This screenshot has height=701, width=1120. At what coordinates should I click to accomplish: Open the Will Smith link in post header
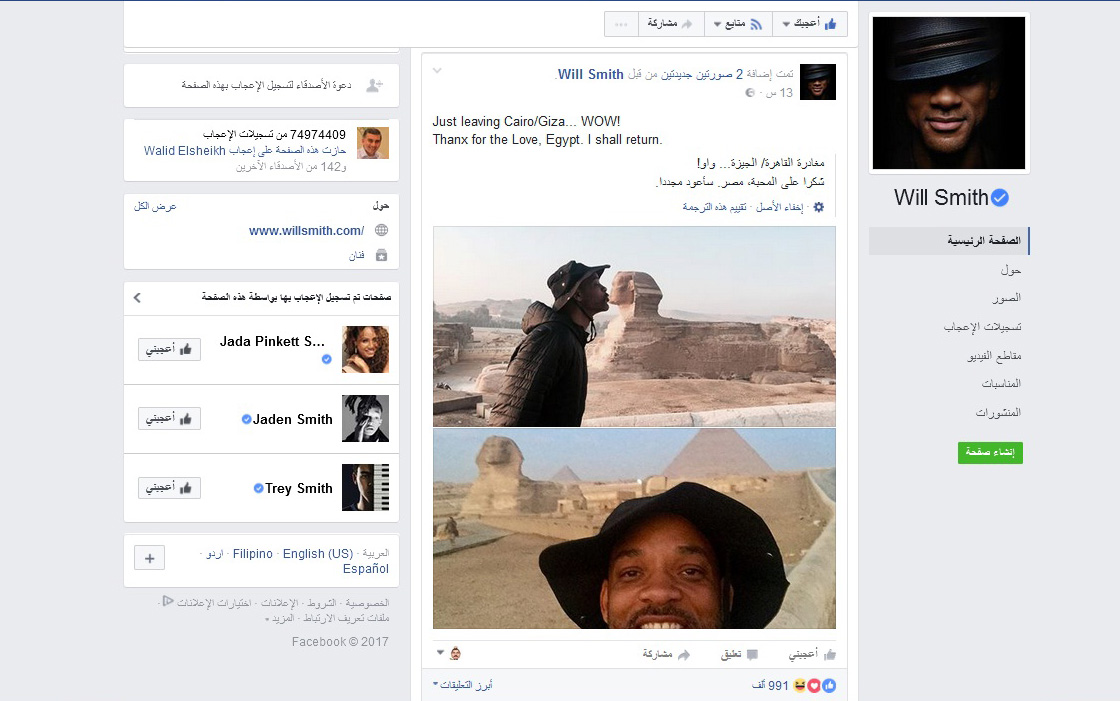(591, 74)
